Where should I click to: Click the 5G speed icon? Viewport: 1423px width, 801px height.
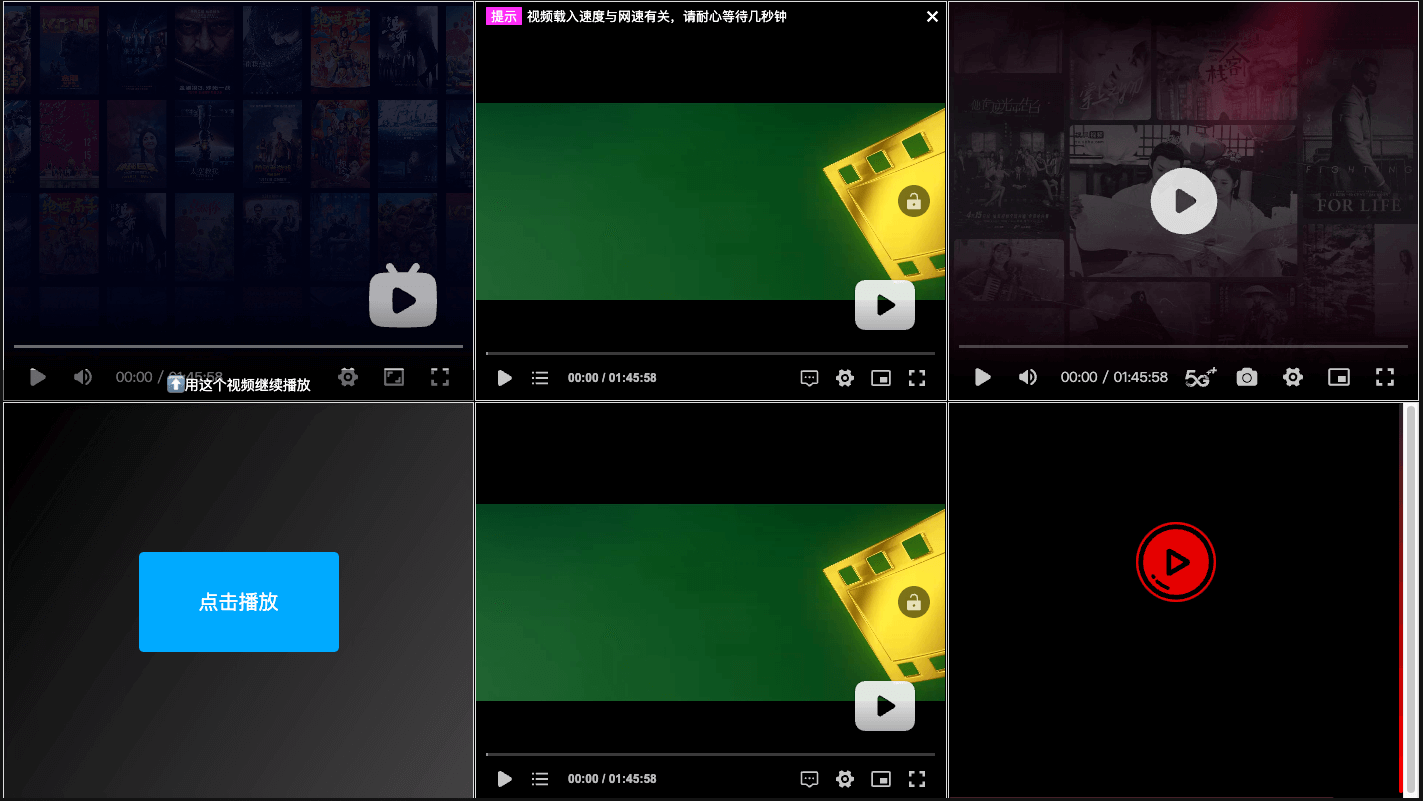(1200, 377)
